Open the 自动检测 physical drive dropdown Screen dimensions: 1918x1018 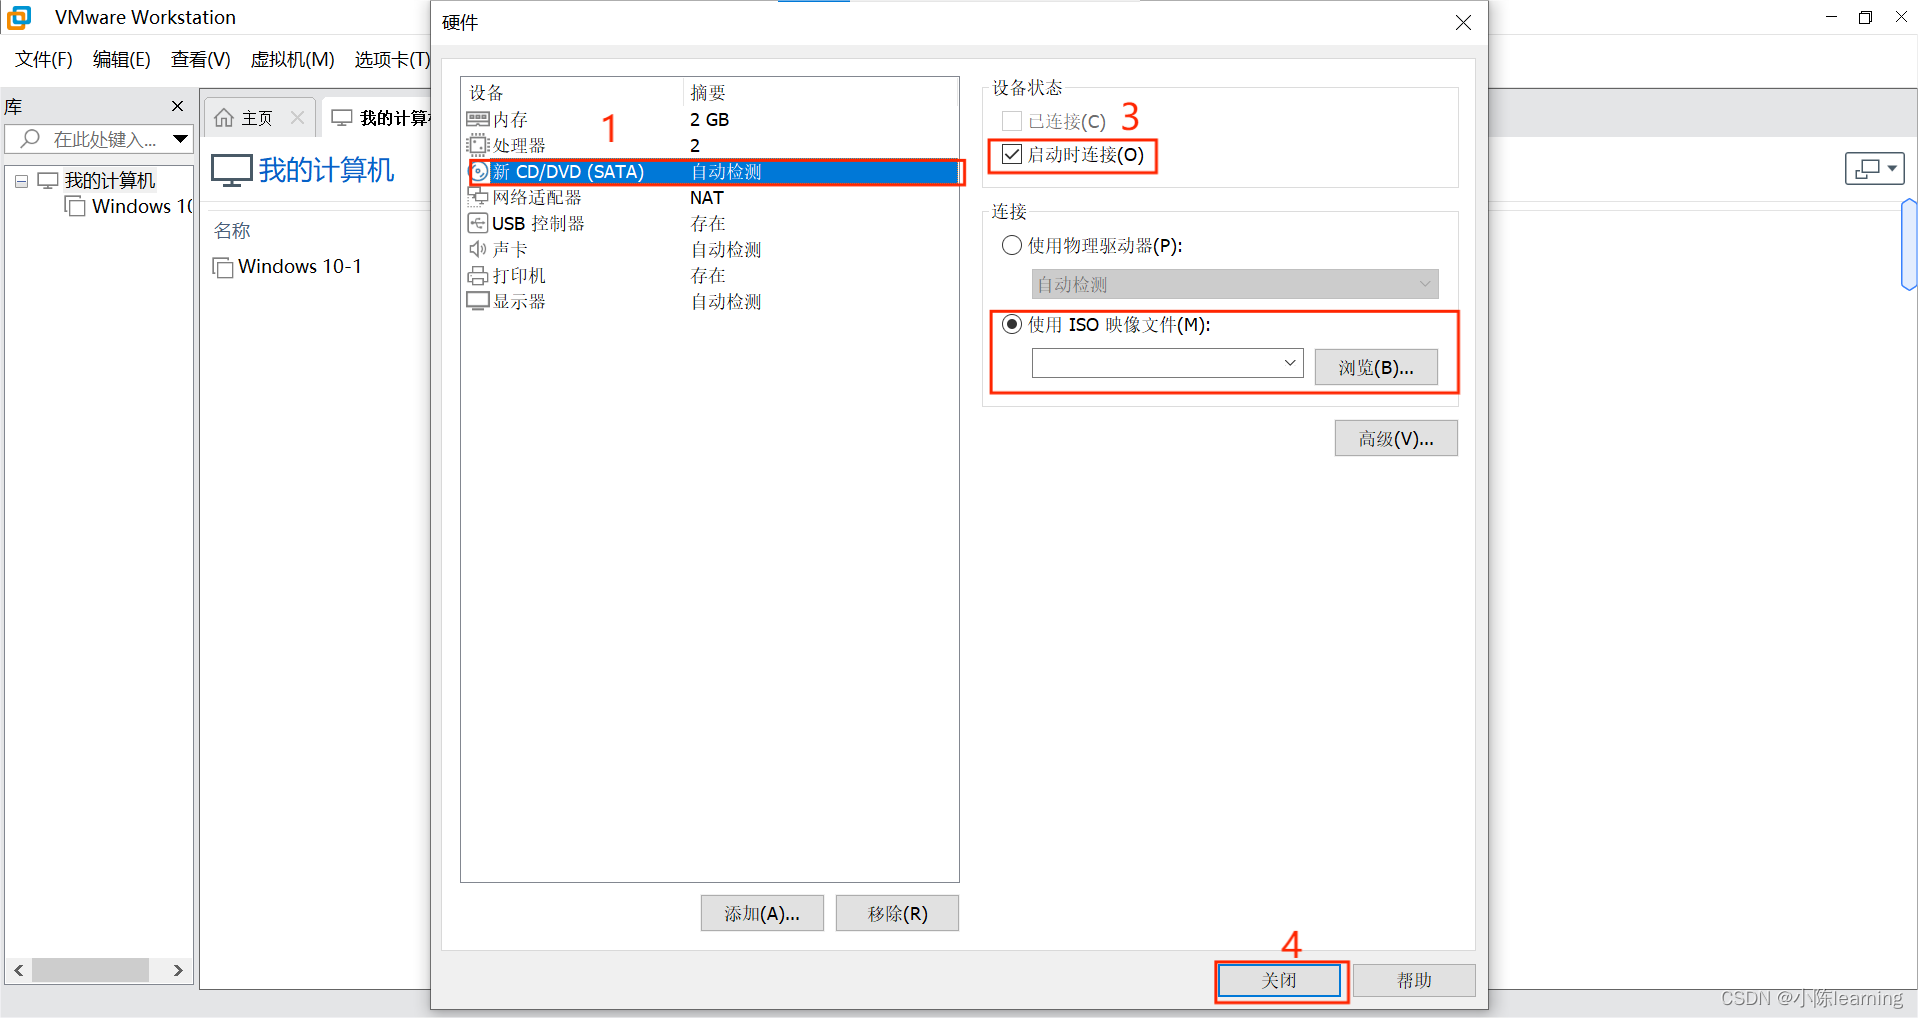[1235, 284]
